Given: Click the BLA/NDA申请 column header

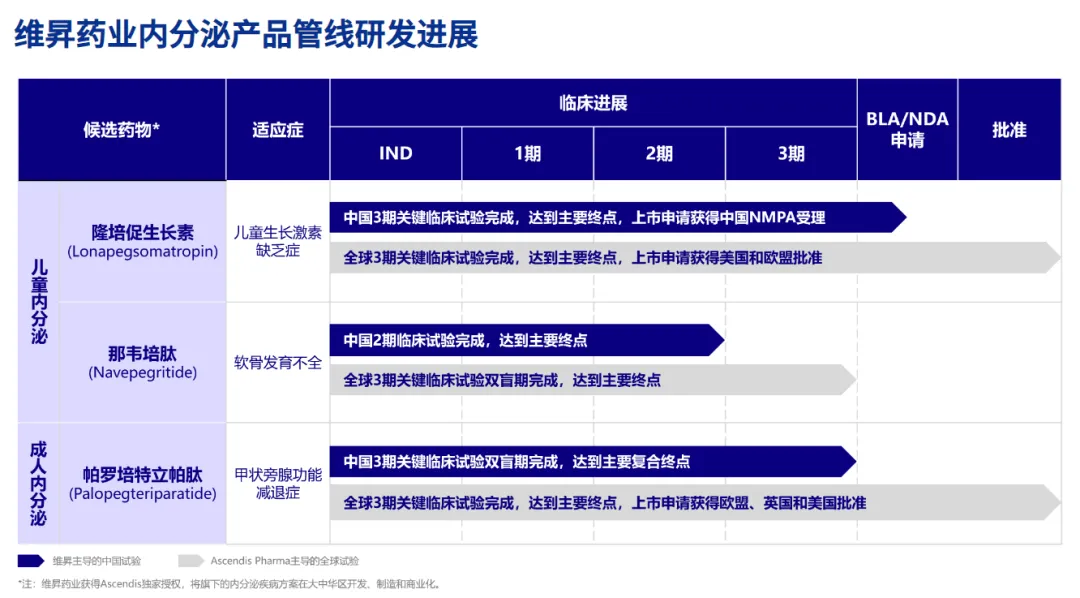Looking at the screenshot, I should coord(906,130).
